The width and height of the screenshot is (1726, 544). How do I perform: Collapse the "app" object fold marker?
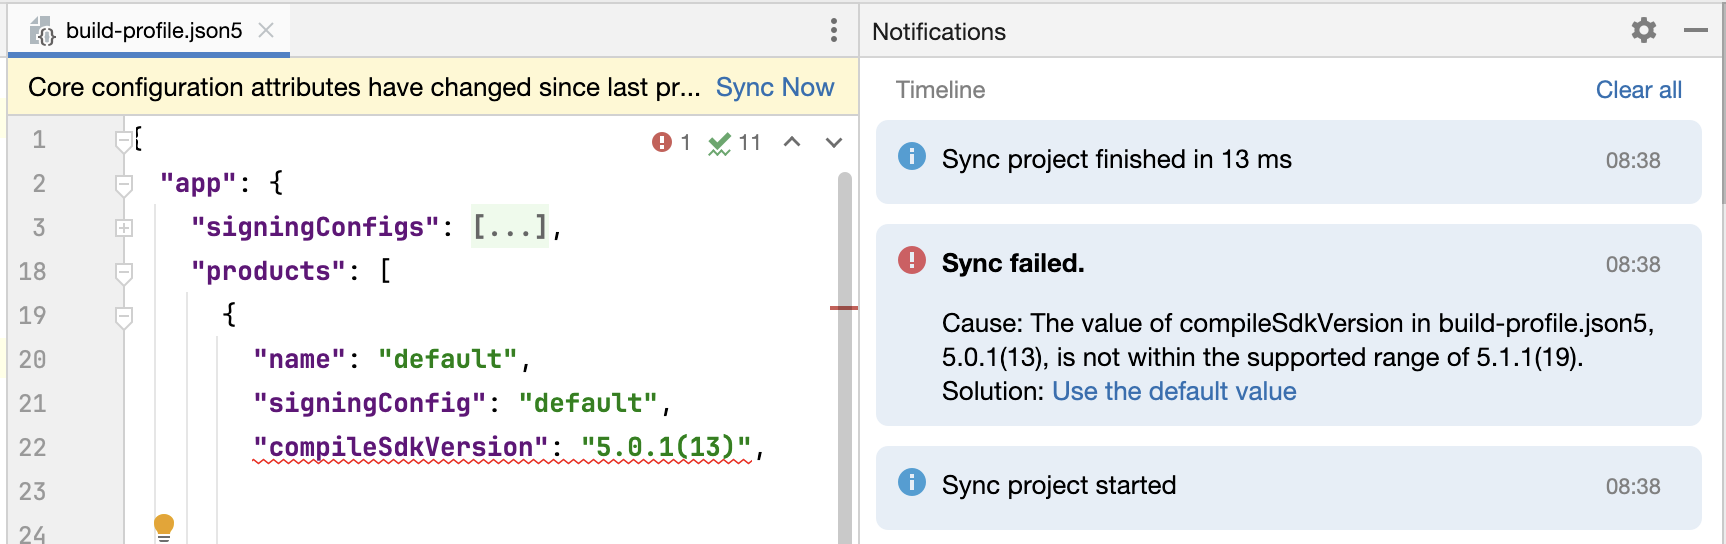124,184
